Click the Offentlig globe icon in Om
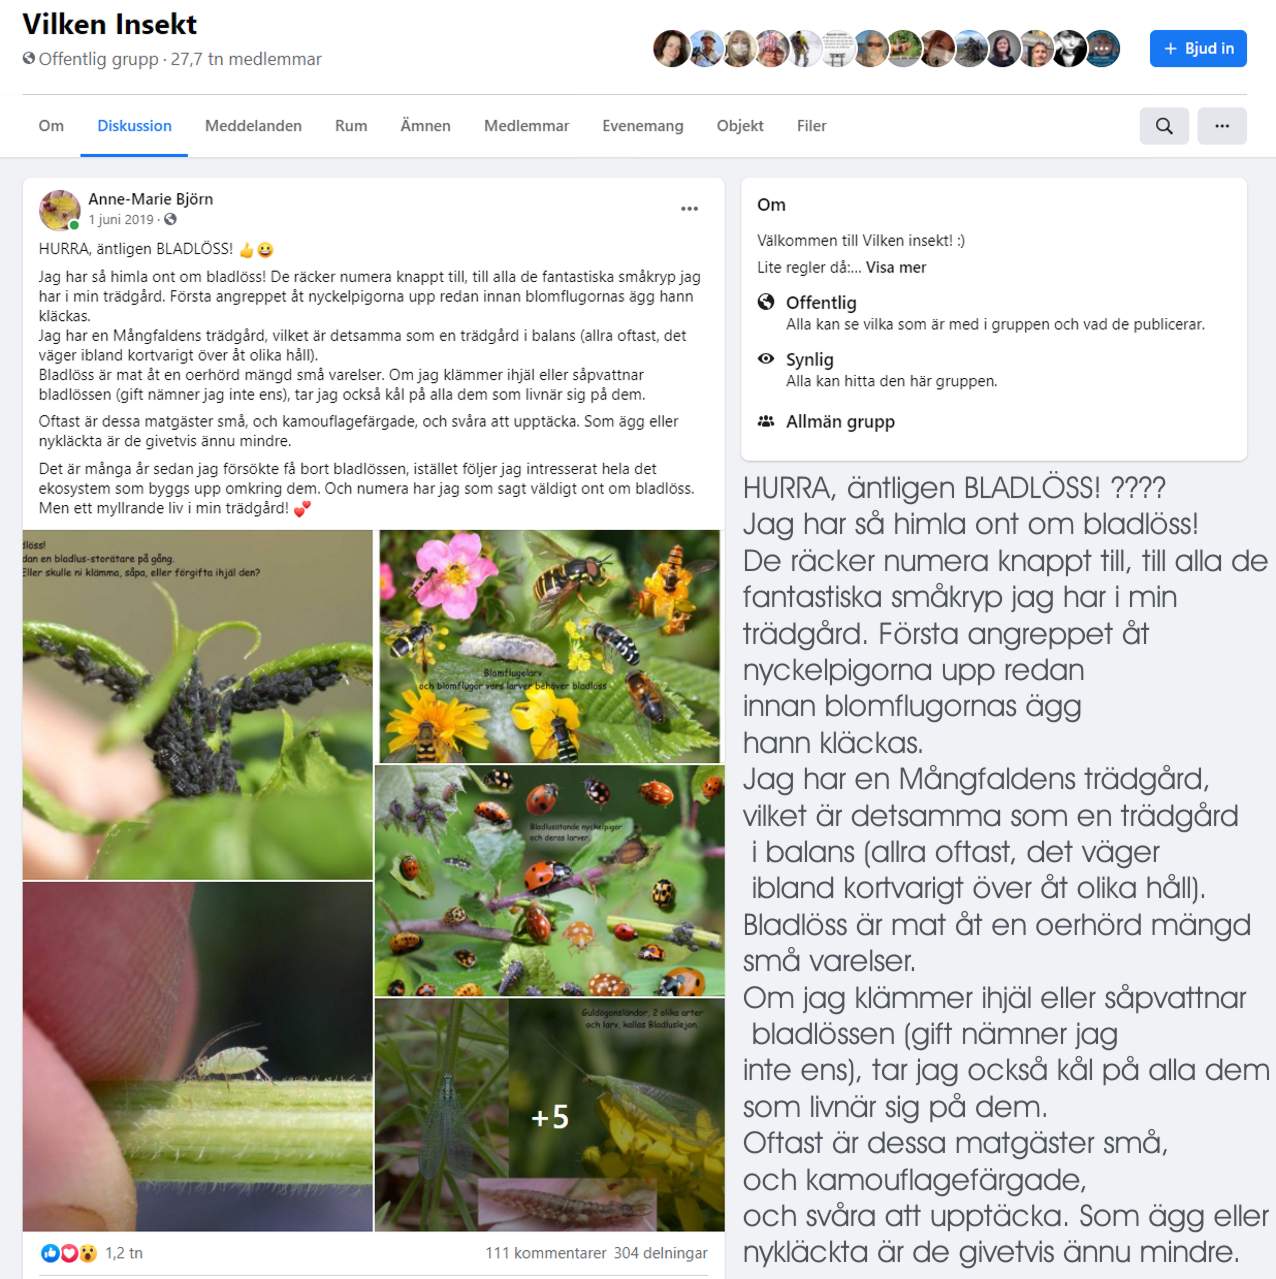The width and height of the screenshot is (1276, 1279). click(x=766, y=302)
